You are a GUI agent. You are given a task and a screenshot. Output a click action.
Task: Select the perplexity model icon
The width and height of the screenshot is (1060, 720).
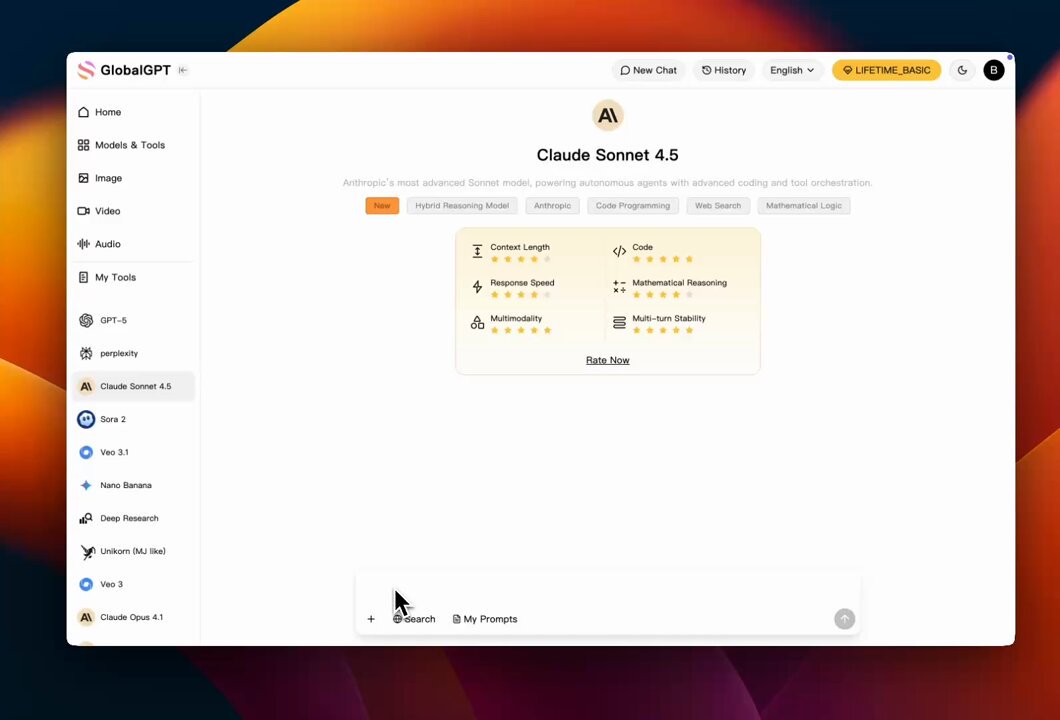86,354
